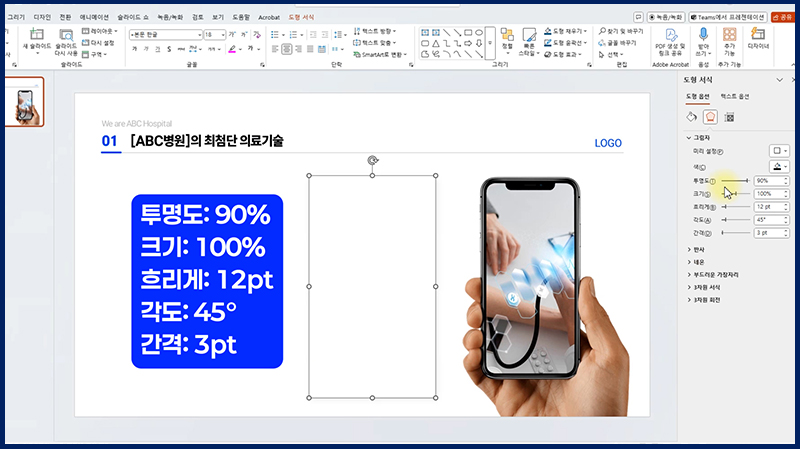Click the Reuse Slides (슬라이드 다시 사용) icon
The image size is (800, 449).
66,35
